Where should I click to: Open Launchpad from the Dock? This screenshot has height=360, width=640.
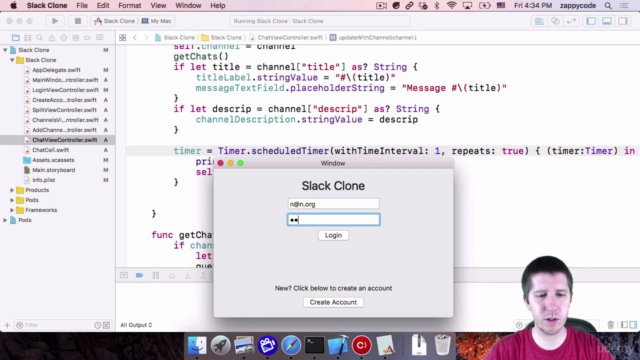click(220, 345)
